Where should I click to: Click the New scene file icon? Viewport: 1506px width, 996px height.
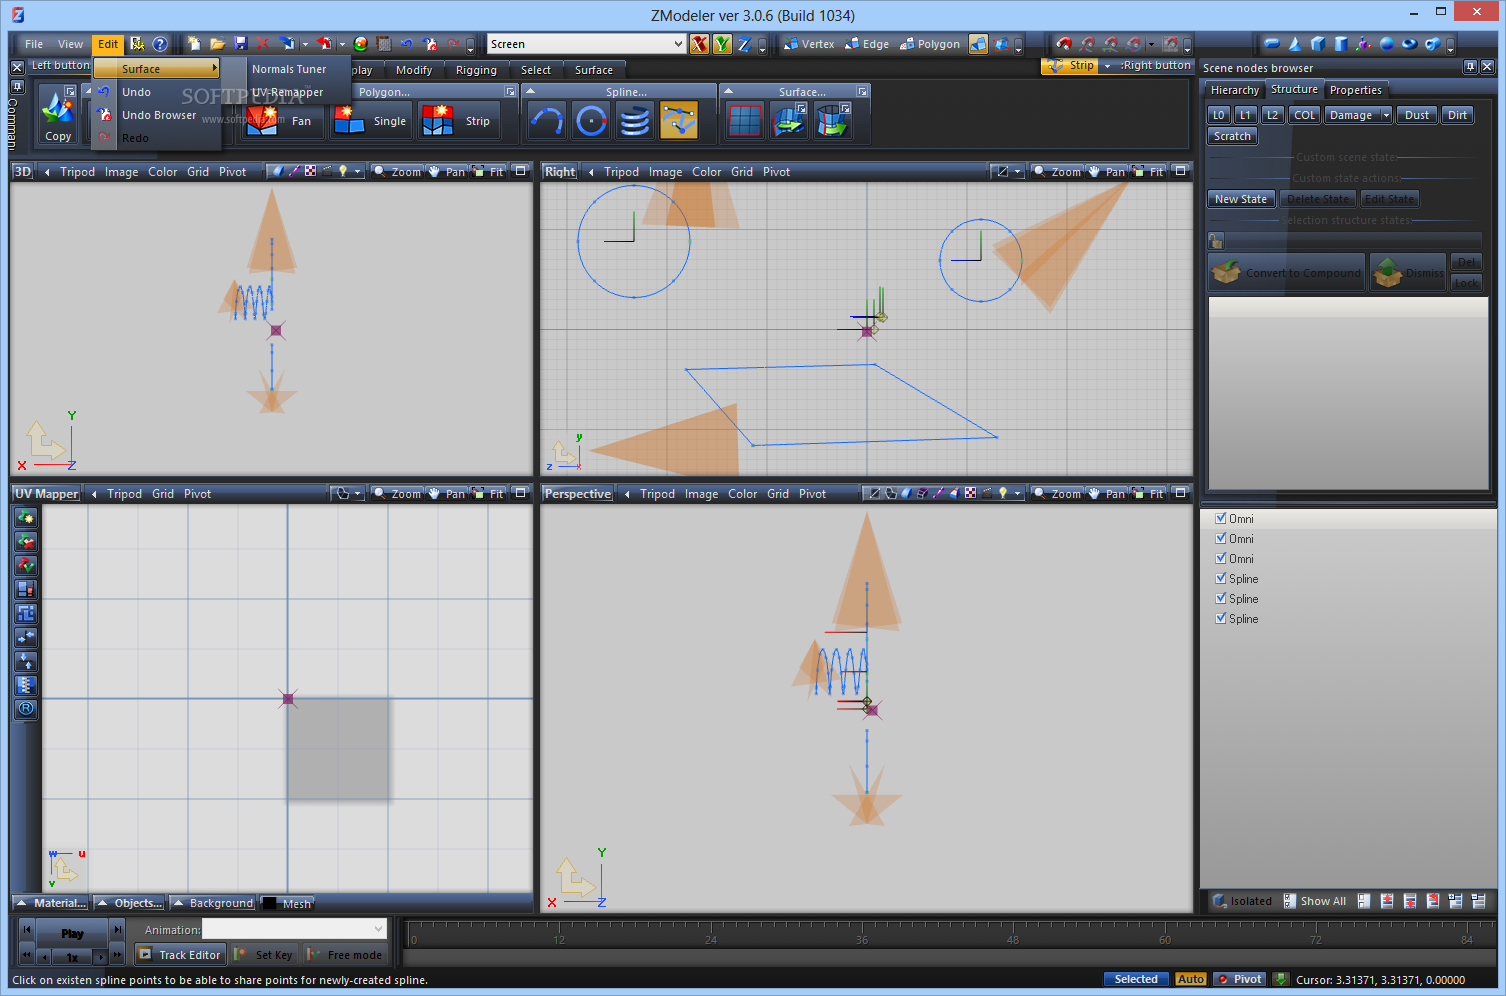193,44
